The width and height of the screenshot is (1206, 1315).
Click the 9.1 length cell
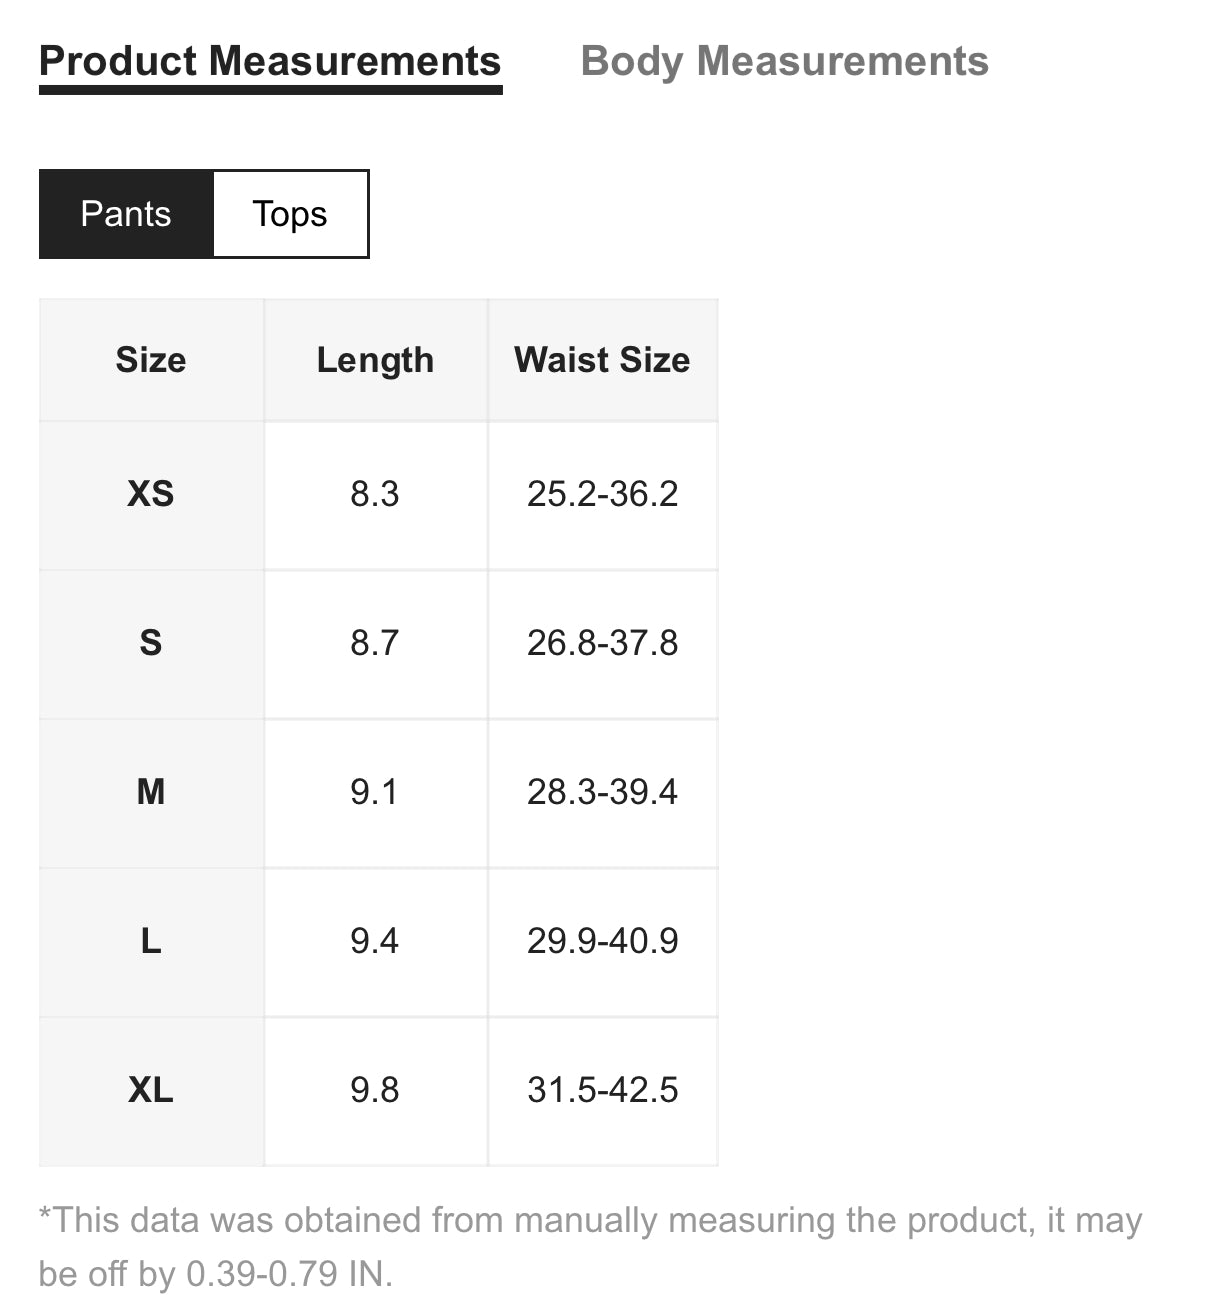(x=375, y=792)
